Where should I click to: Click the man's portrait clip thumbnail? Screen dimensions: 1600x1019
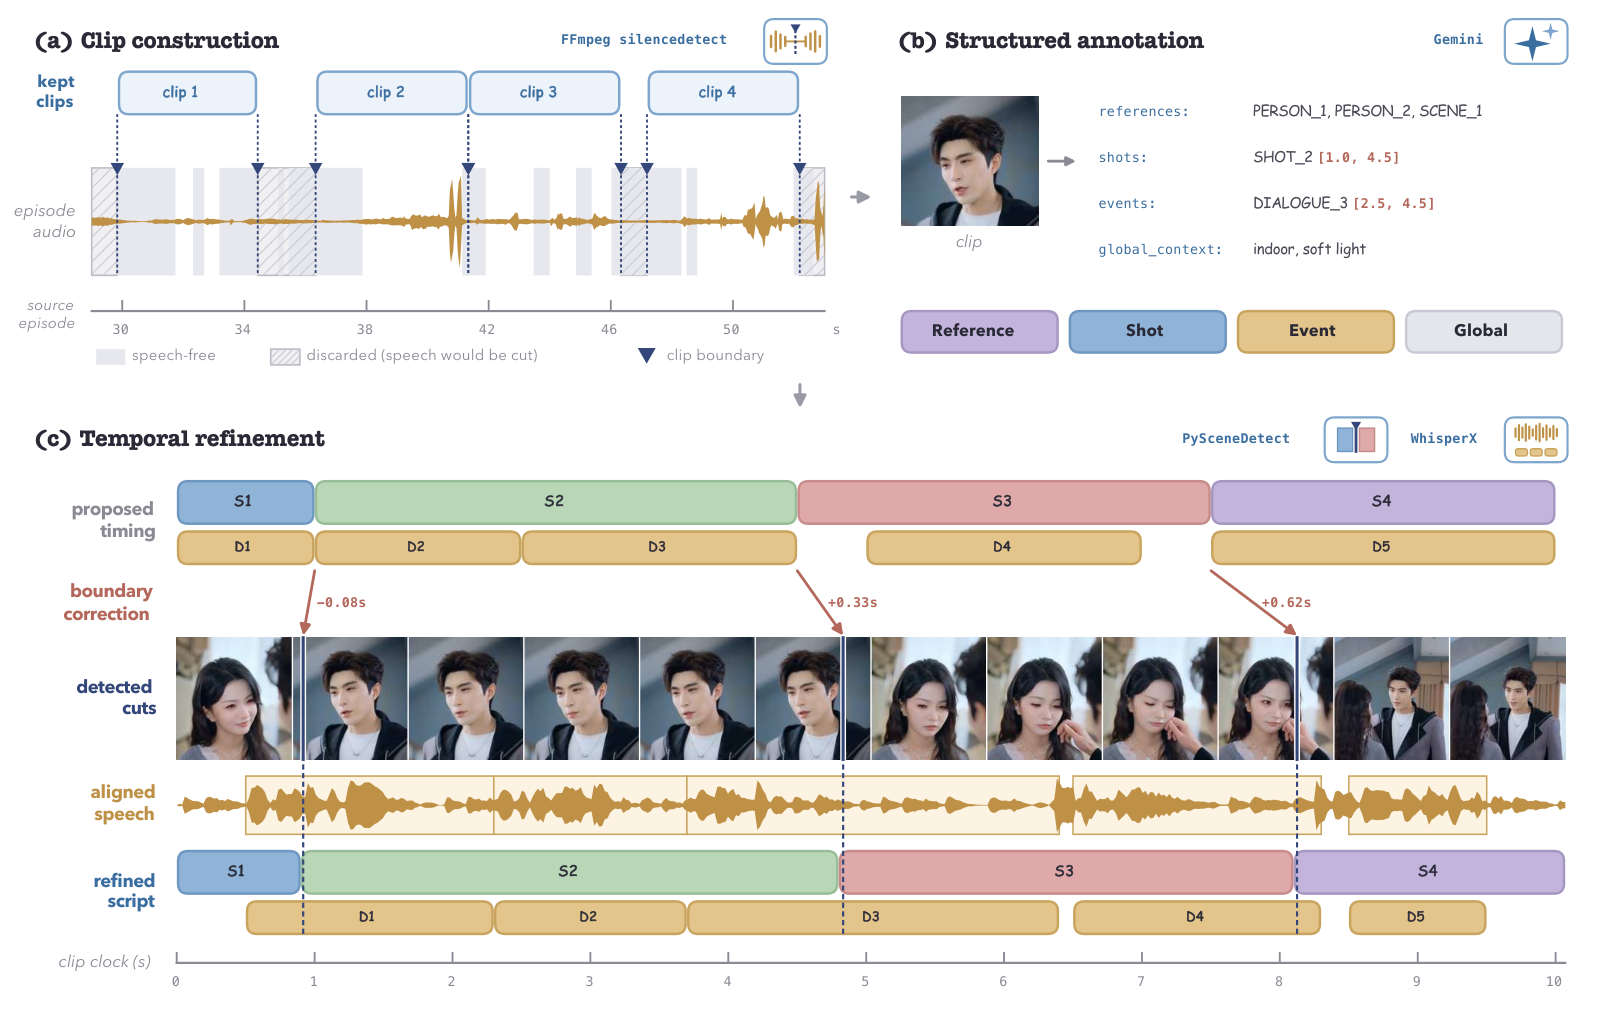969,161
